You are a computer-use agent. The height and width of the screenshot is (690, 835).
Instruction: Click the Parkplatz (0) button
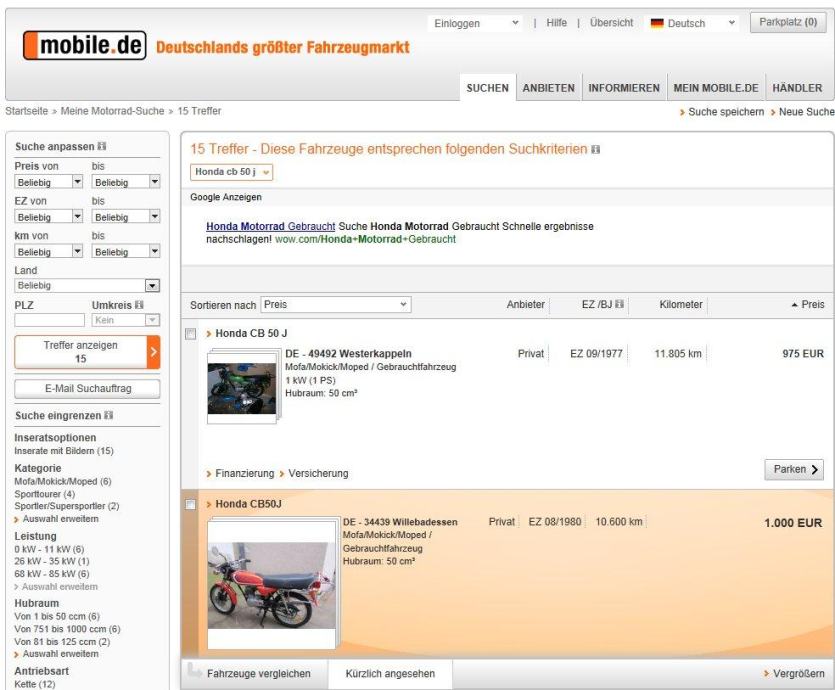(788, 22)
